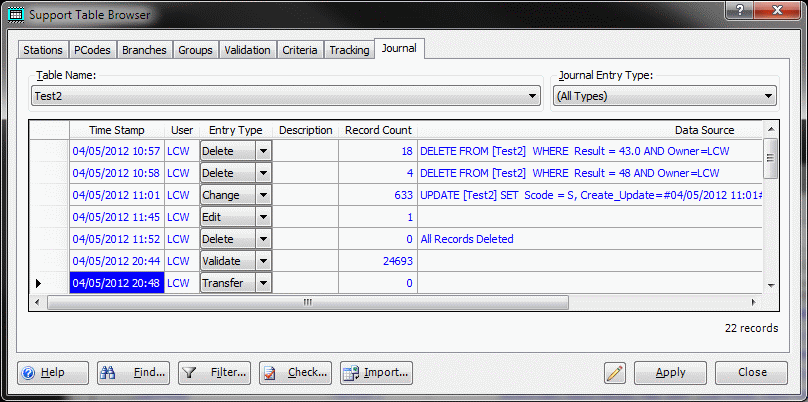808x402 pixels.
Task: Open Entry Type dropdown in Change row
Action: [x=263, y=195]
